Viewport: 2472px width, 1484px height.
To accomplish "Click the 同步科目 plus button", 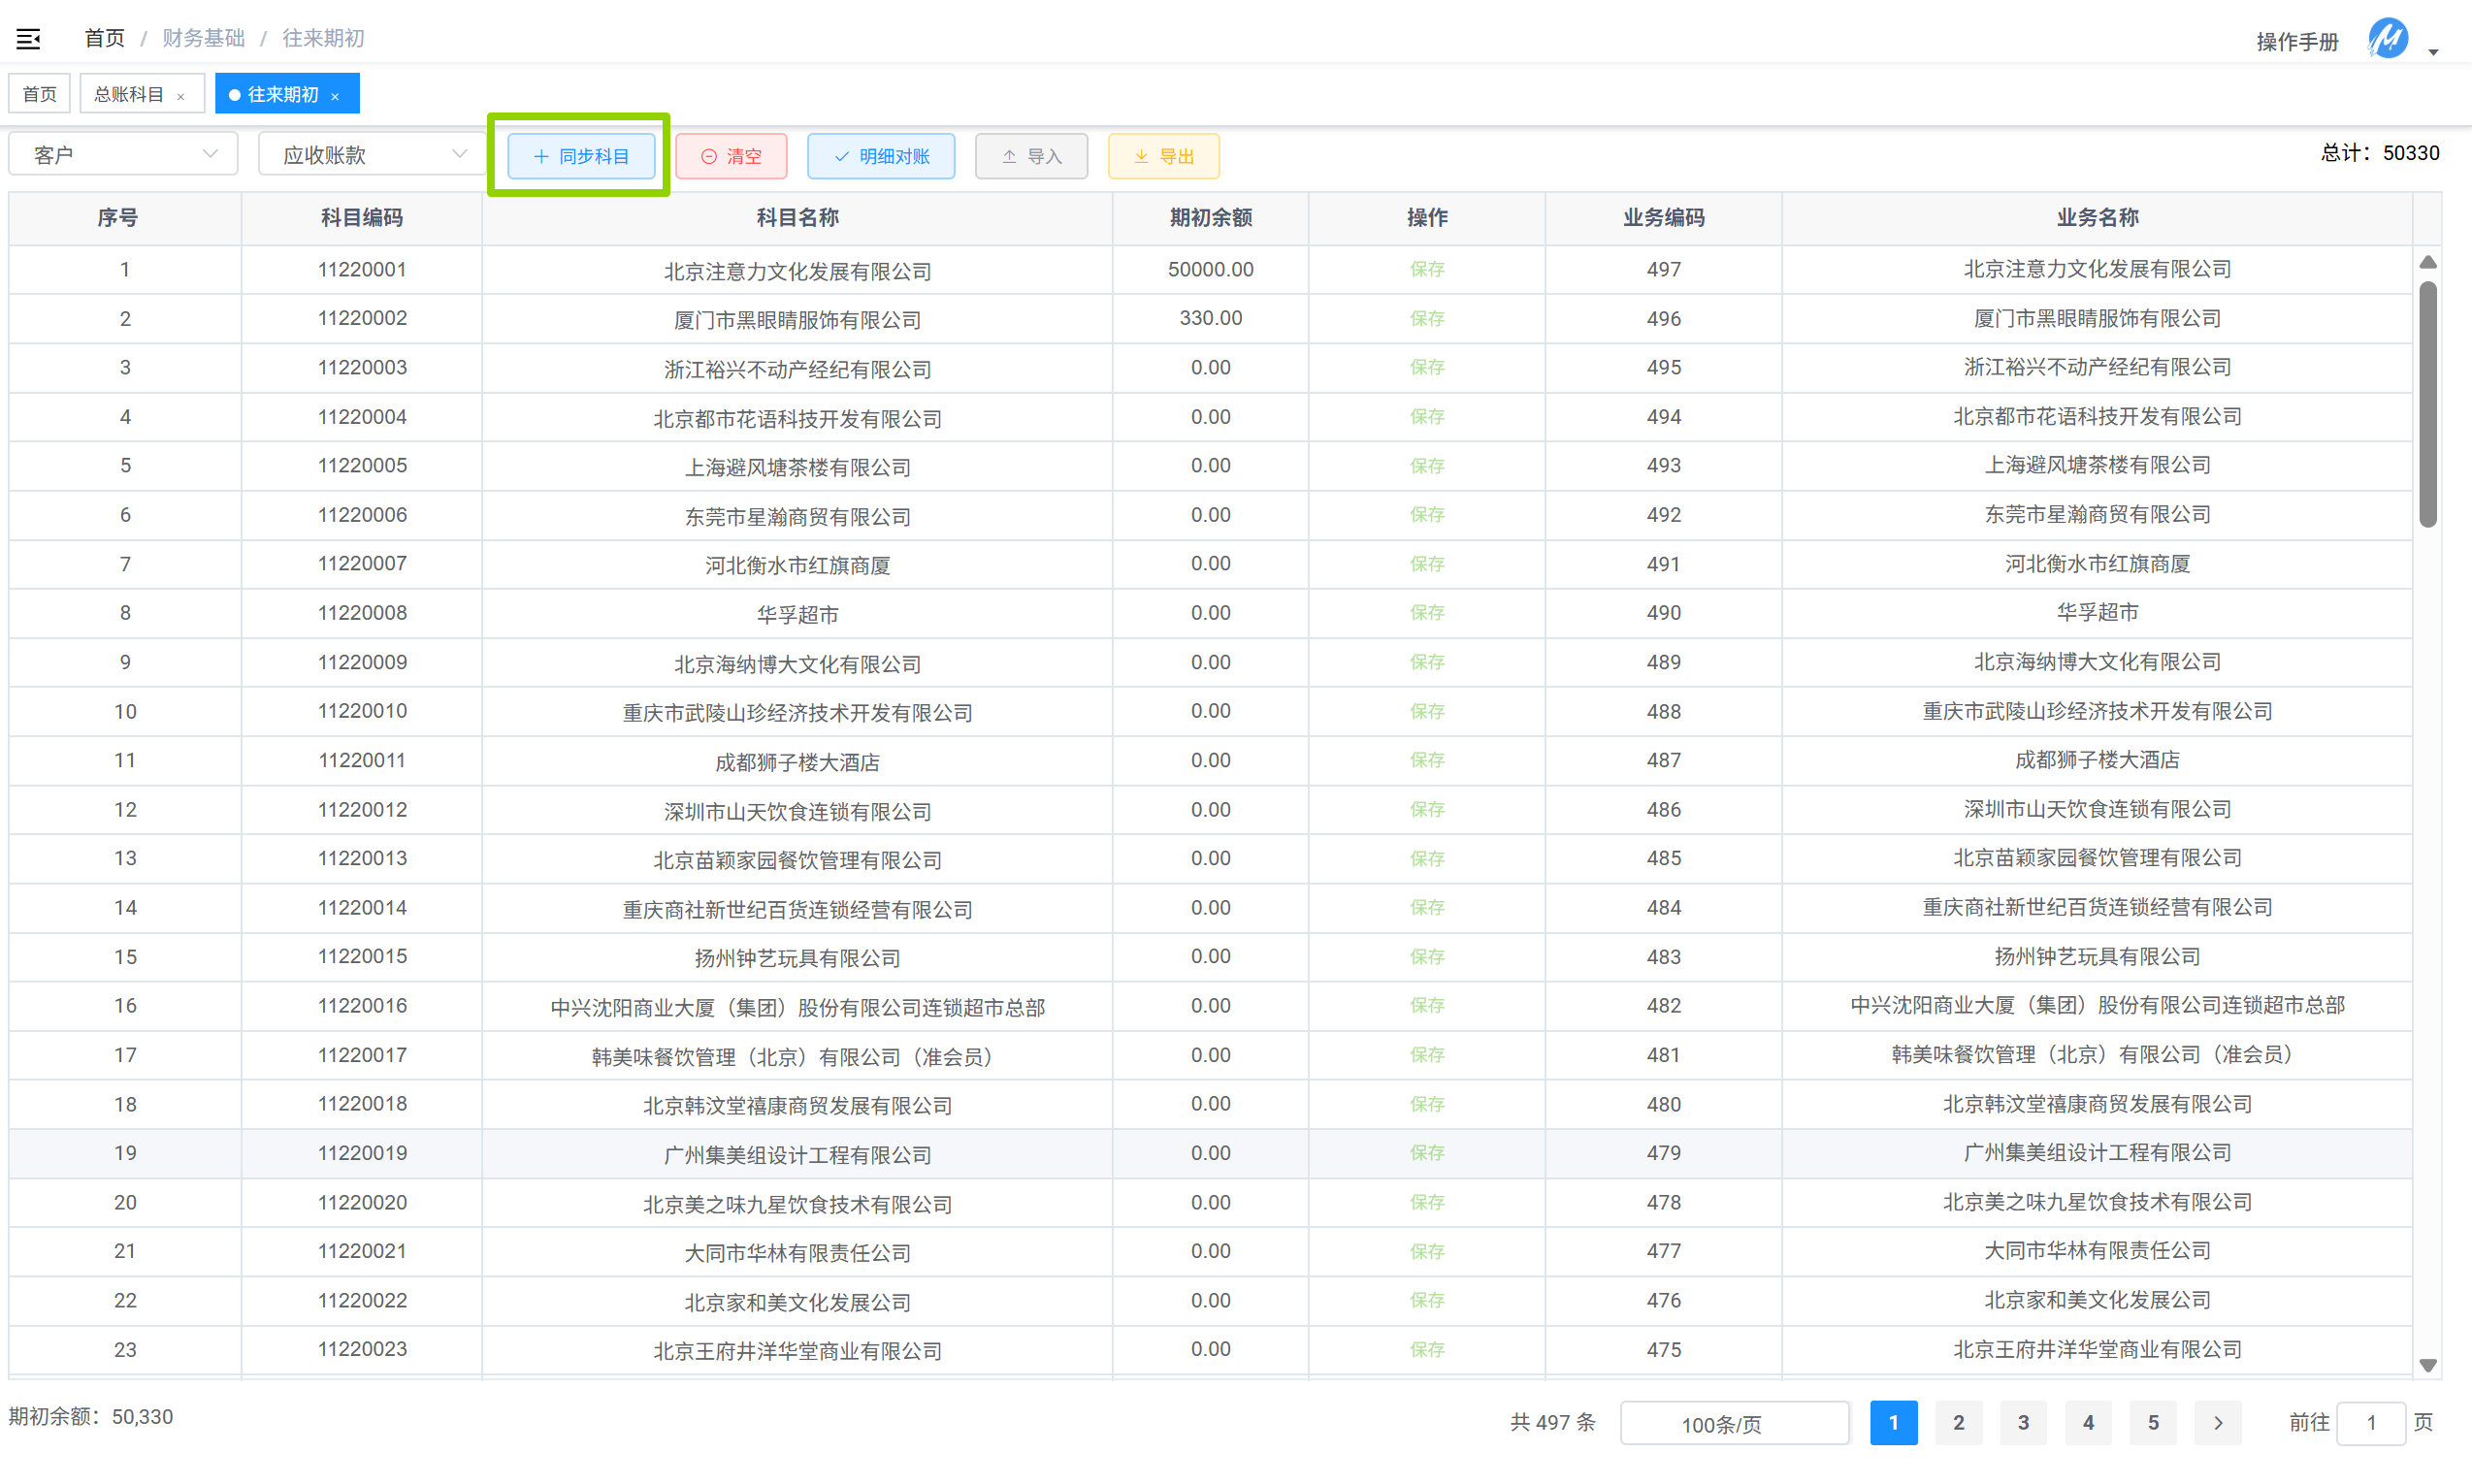I will [581, 156].
